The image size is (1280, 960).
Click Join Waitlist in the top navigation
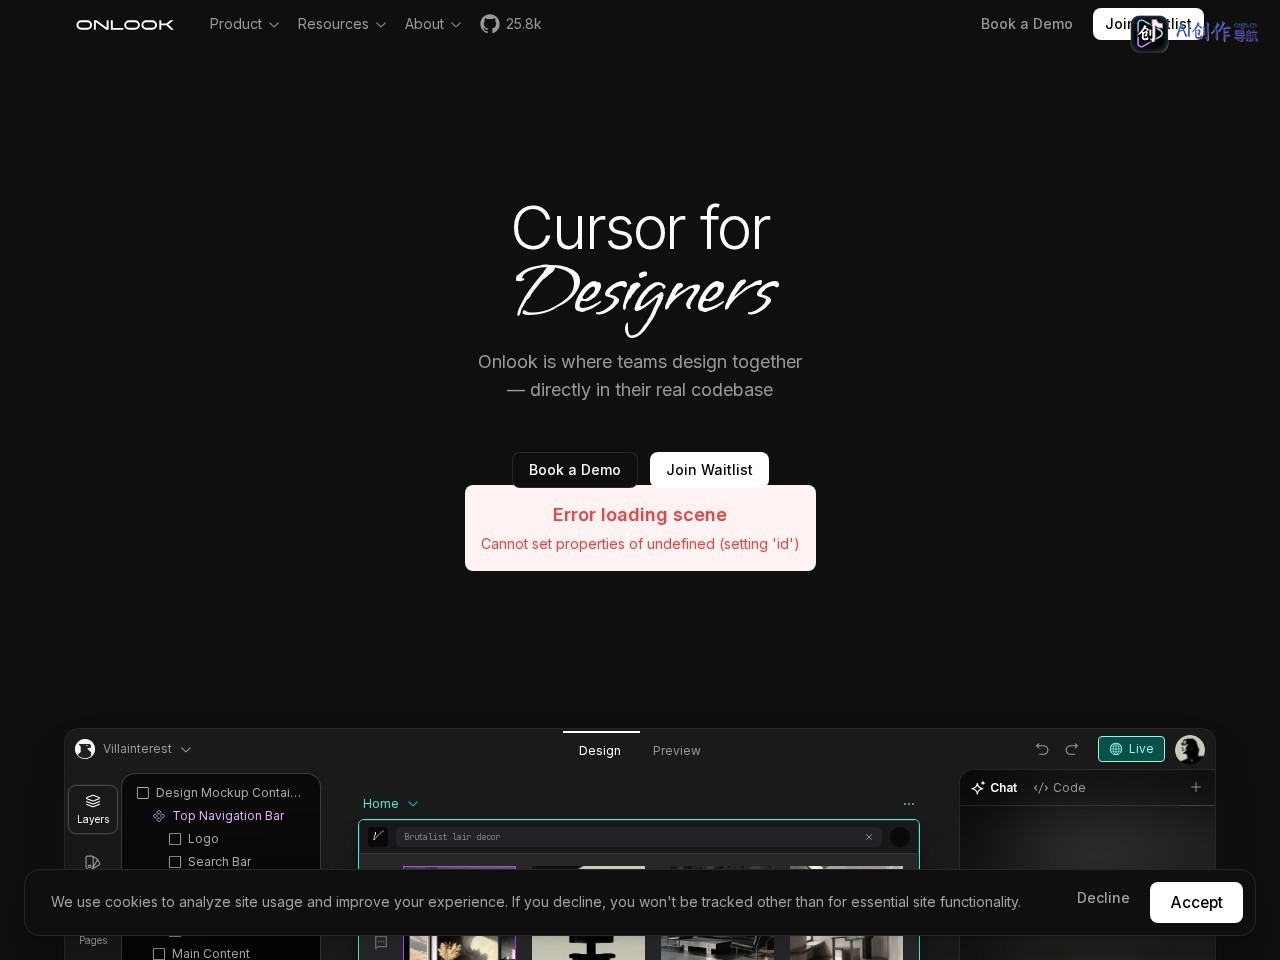1148,24
